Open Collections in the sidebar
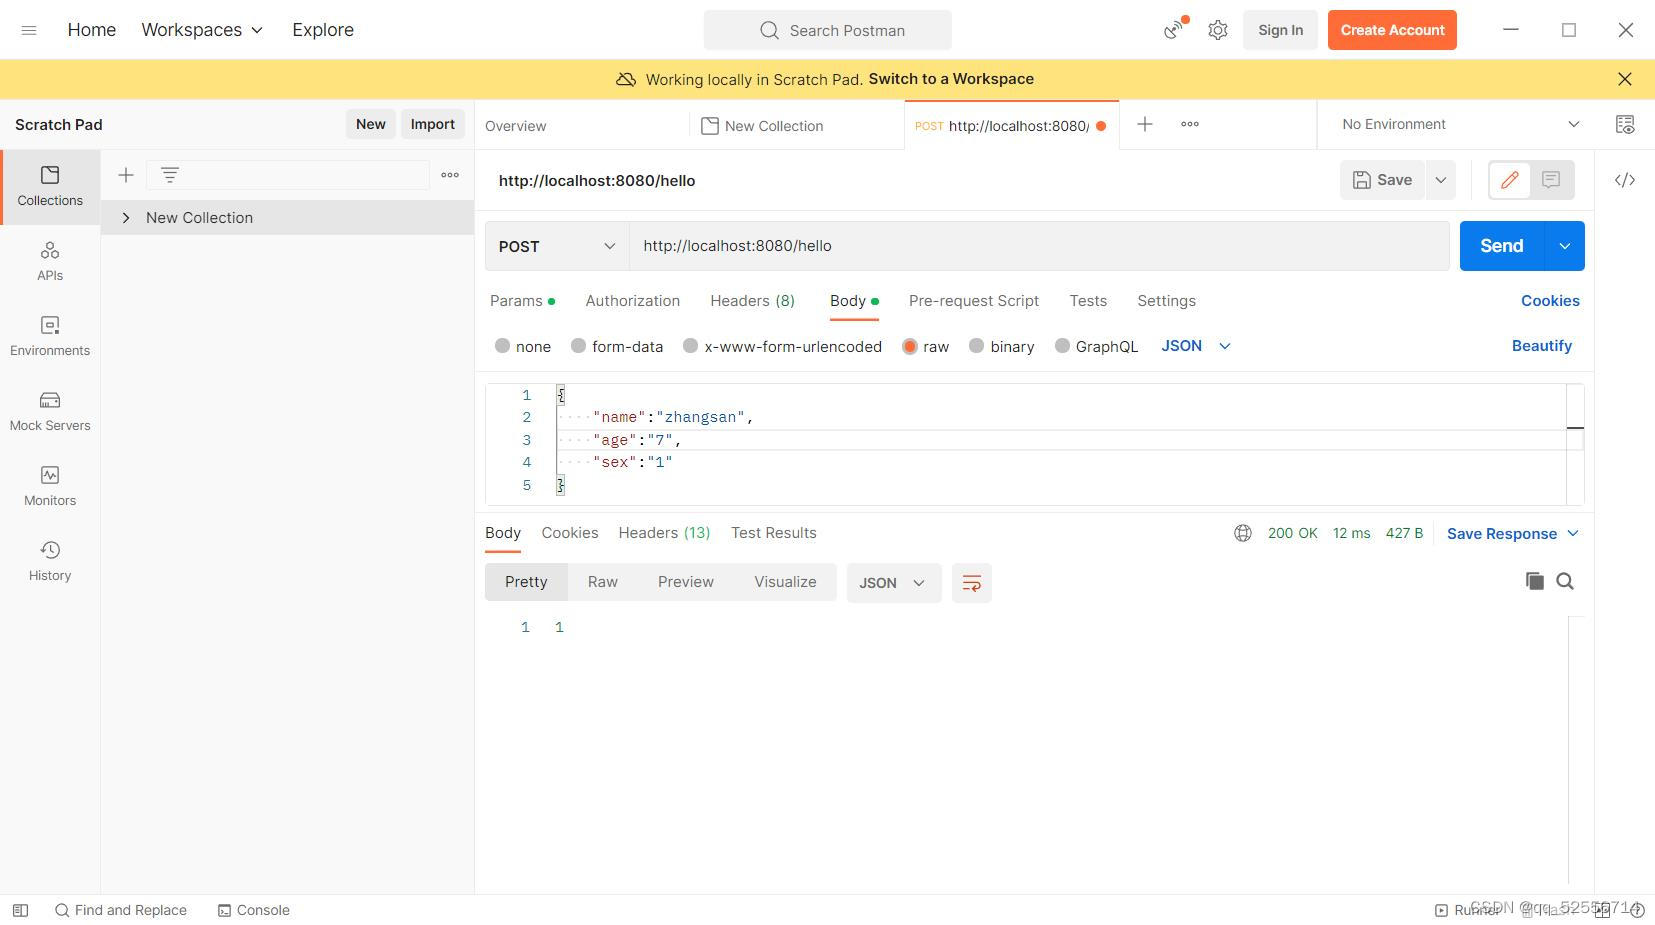1655x925 pixels. (x=50, y=187)
